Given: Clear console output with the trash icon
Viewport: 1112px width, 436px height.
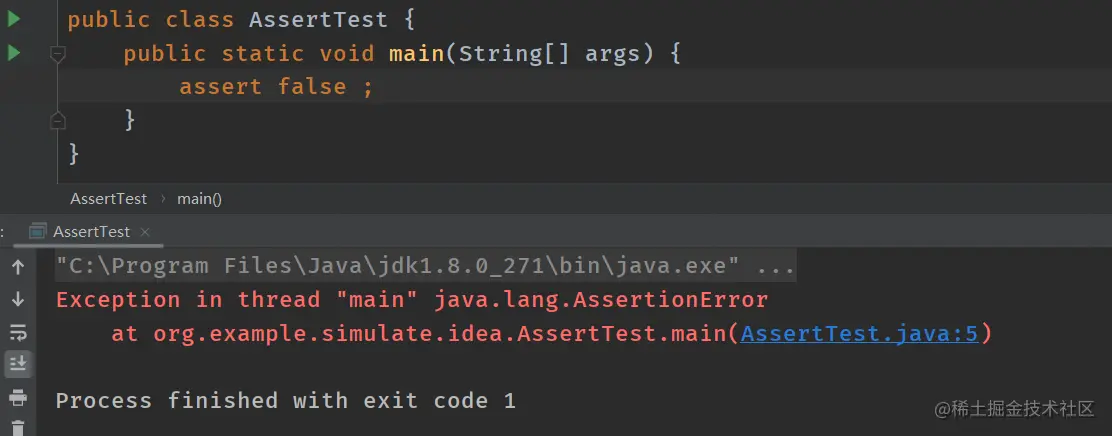Looking at the screenshot, I should (x=18, y=427).
